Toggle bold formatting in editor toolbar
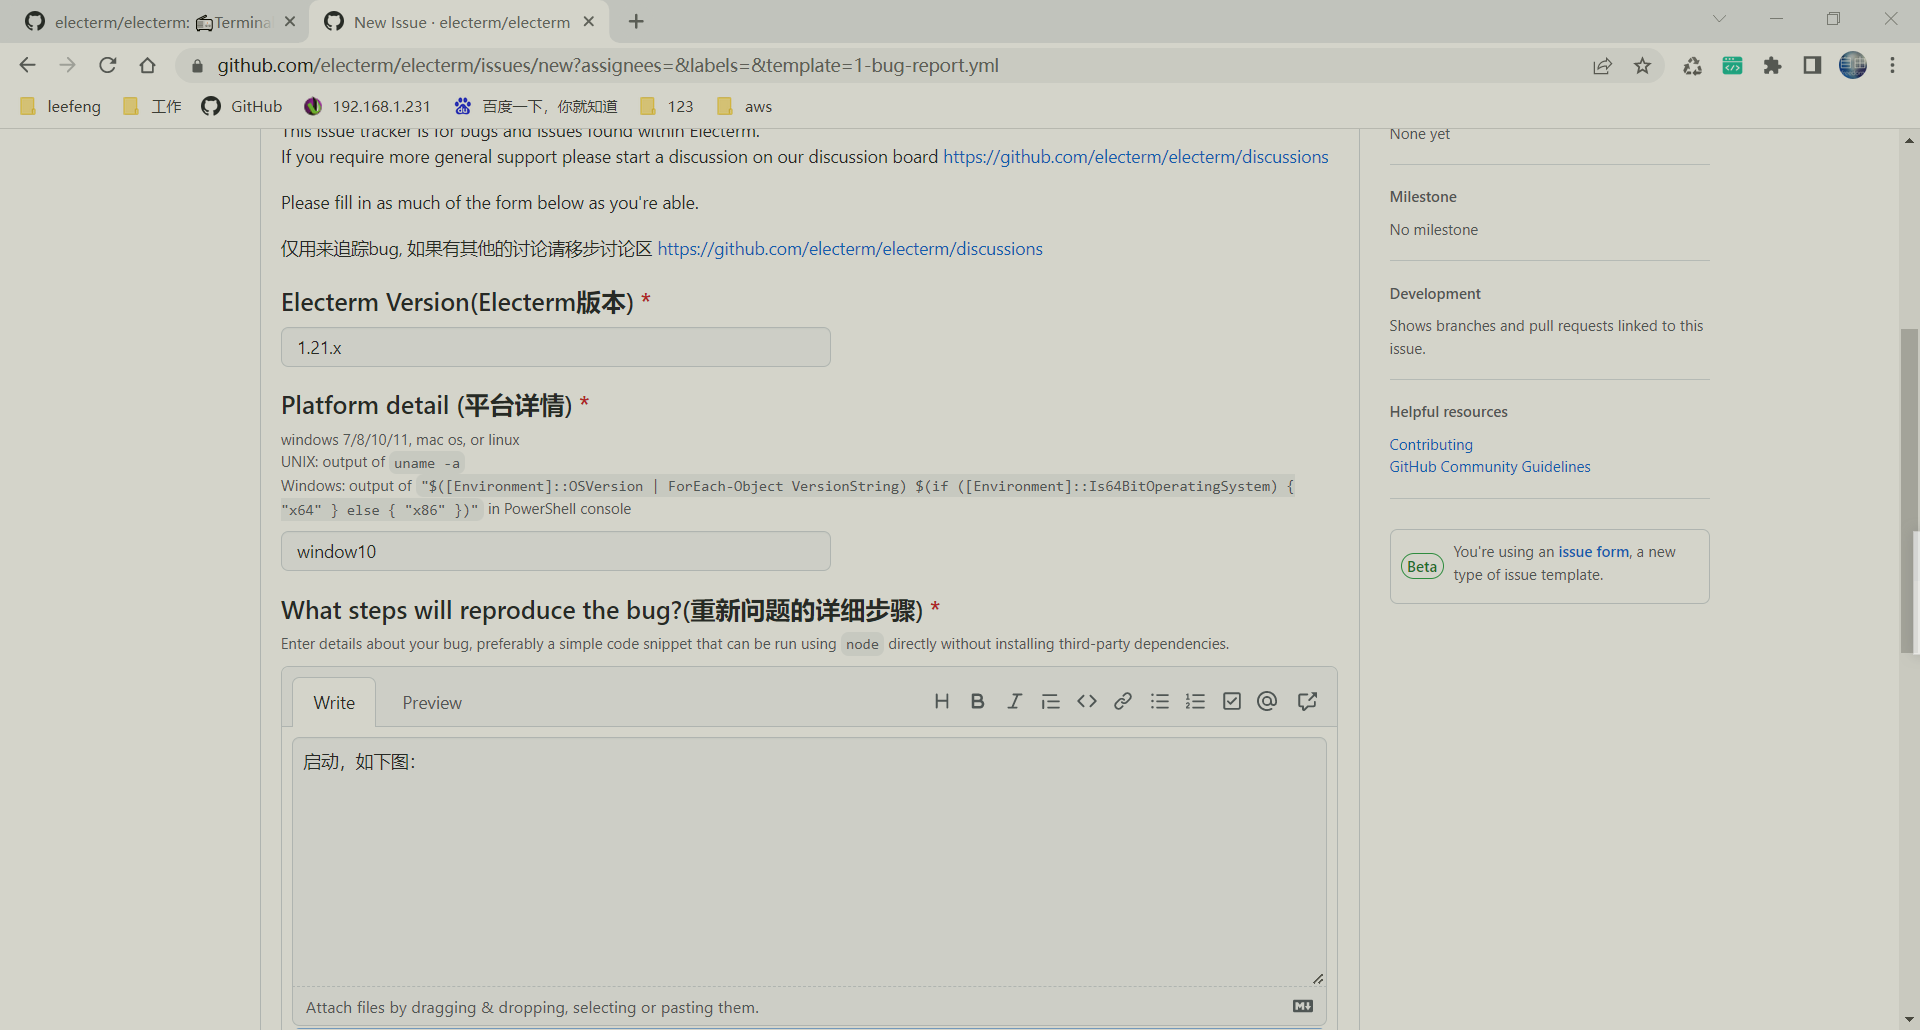The width and height of the screenshot is (1920, 1030). click(x=978, y=701)
